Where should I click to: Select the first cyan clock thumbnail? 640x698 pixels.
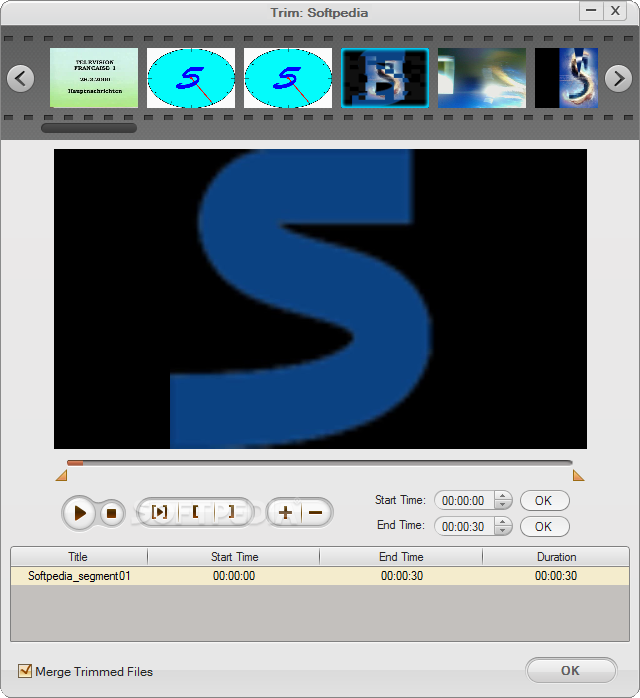coord(191,78)
